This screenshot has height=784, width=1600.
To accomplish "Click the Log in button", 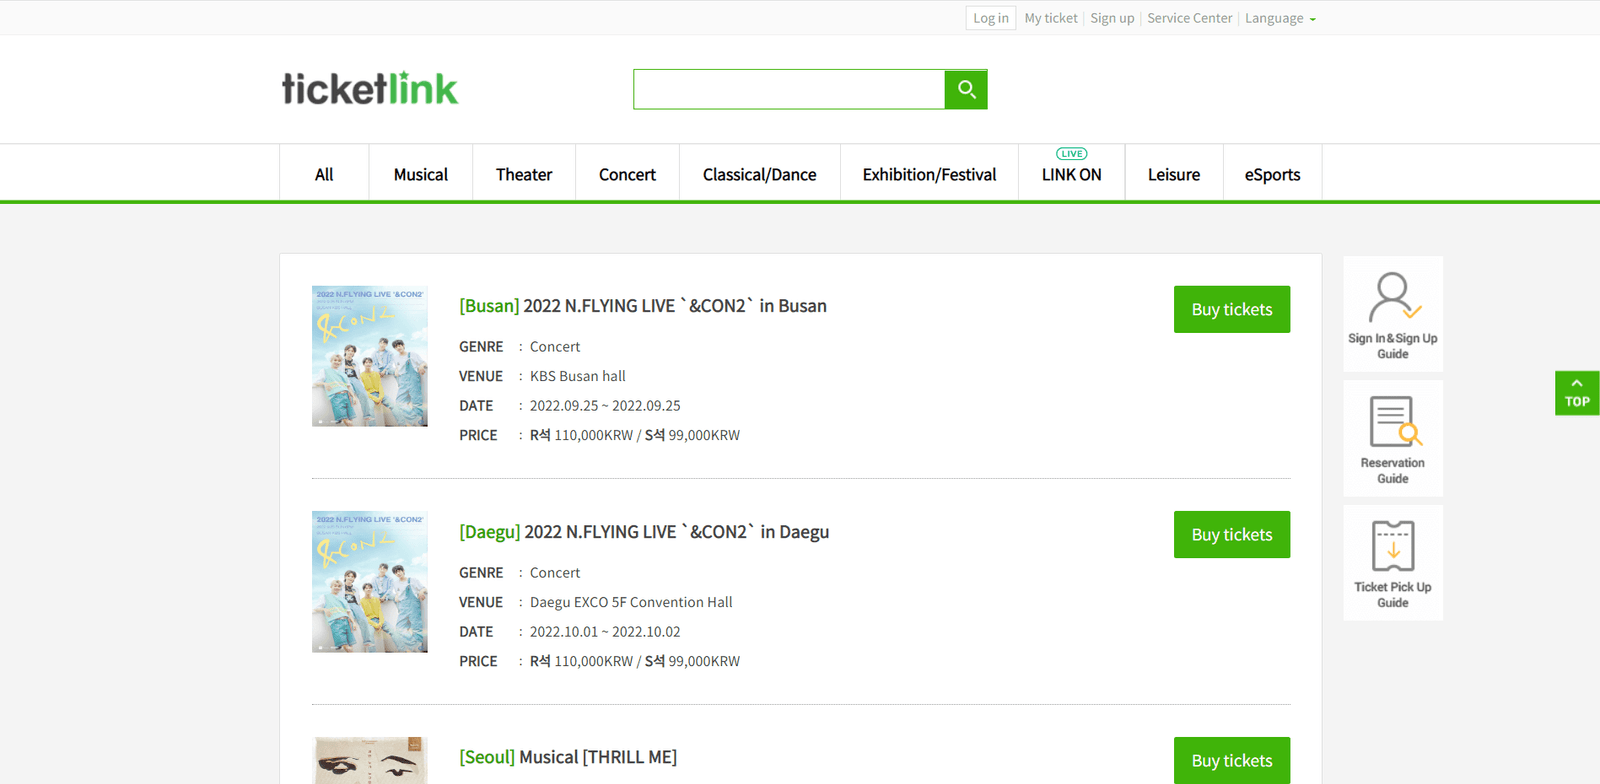I will click(990, 18).
